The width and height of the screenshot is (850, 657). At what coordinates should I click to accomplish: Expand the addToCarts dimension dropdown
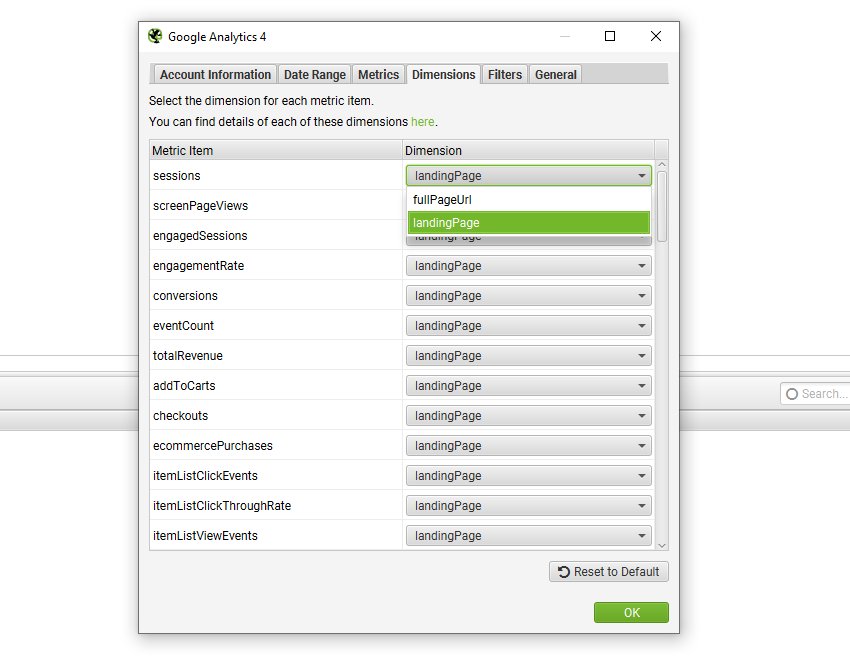[x=529, y=386]
